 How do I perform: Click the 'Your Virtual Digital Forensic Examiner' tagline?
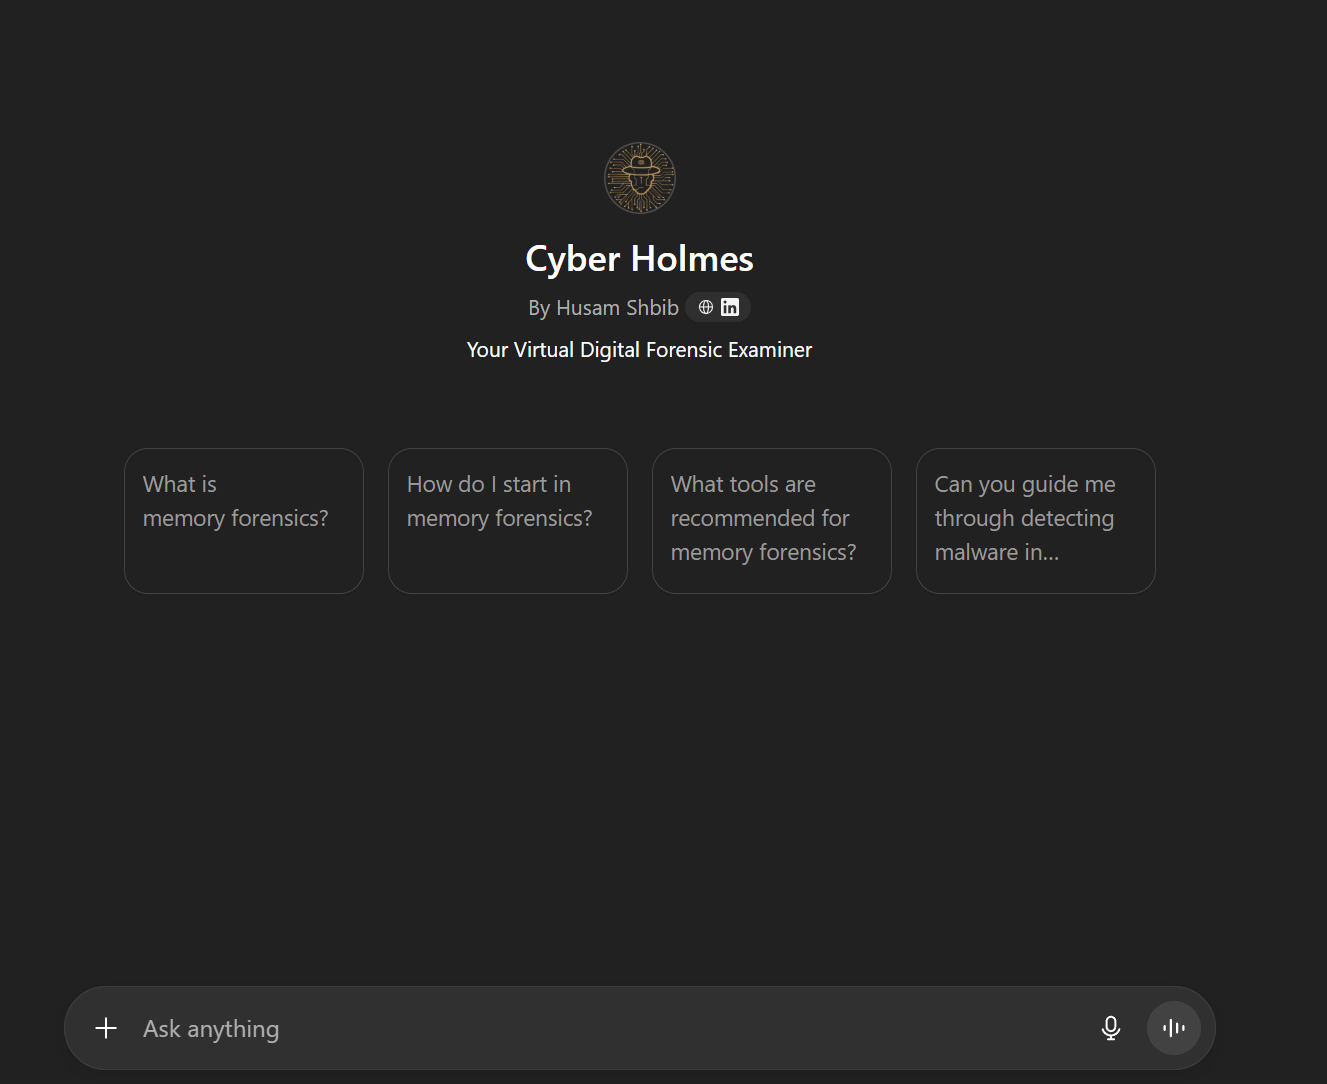639,350
